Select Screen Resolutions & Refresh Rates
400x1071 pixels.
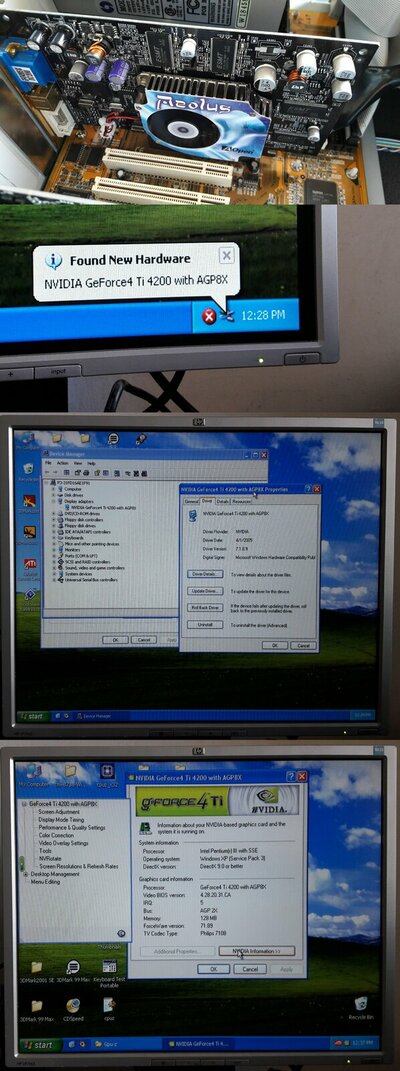tap(78, 866)
